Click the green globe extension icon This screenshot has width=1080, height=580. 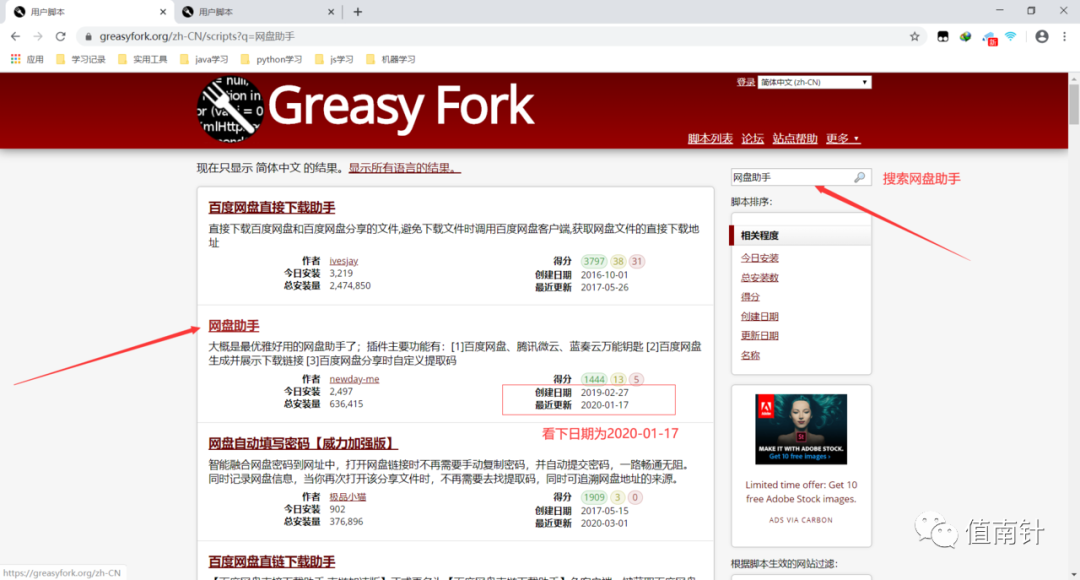[x=966, y=37]
